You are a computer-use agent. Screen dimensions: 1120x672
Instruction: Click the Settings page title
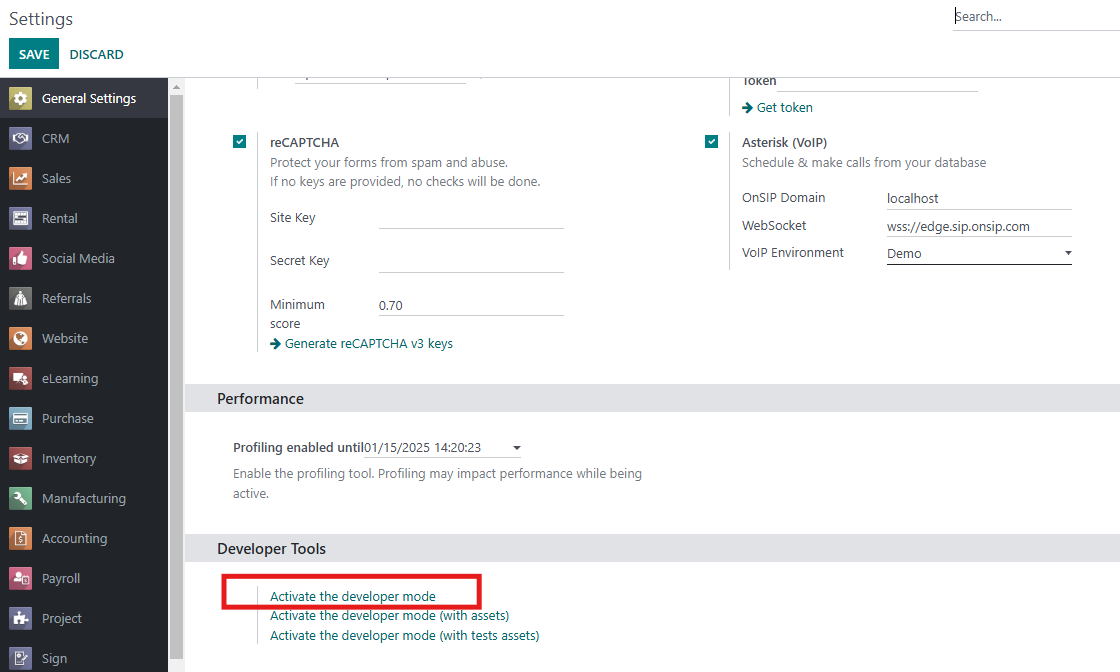[41, 19]
